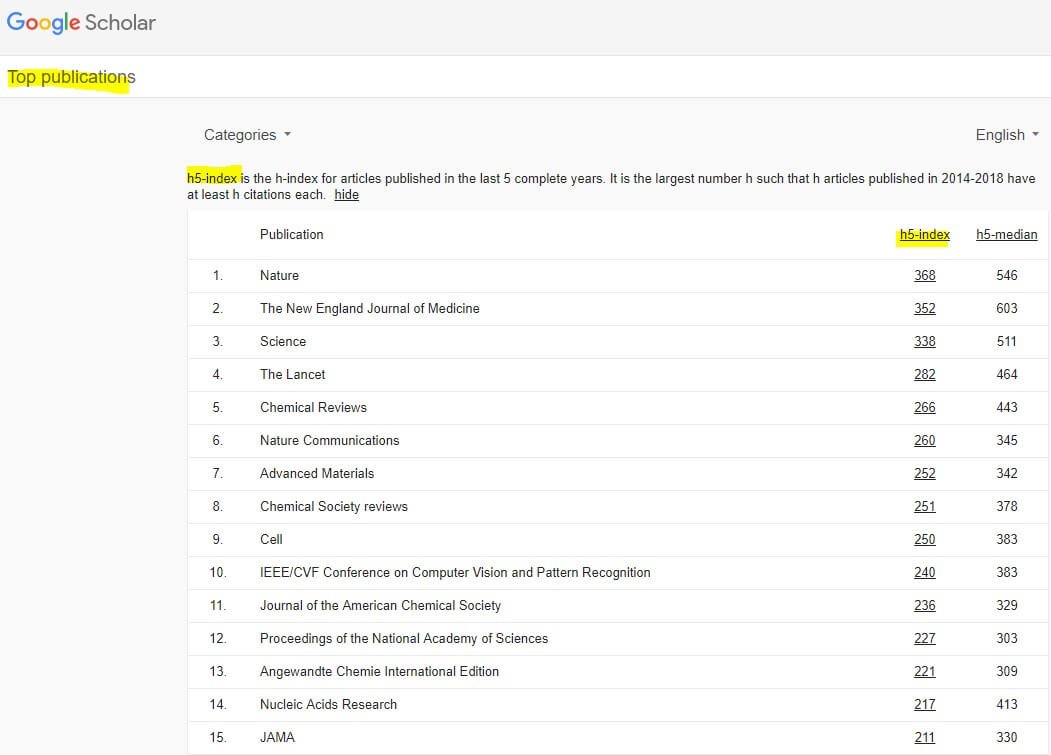Viewport: 1051px width, 755px height.
Task: Select the Chemical Society reviews name
Action: 334,506
